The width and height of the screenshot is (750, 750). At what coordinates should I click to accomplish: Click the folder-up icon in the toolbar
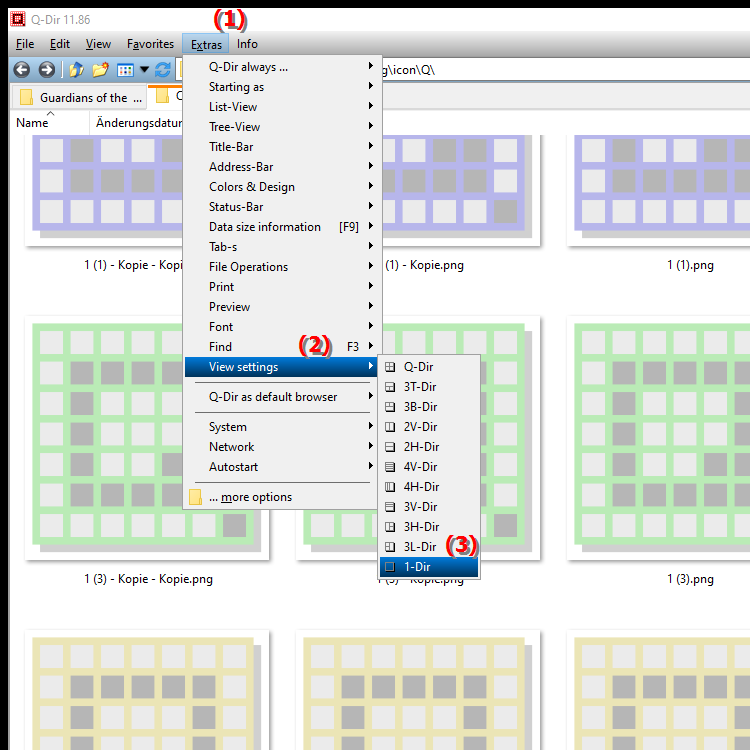[77, 70]
